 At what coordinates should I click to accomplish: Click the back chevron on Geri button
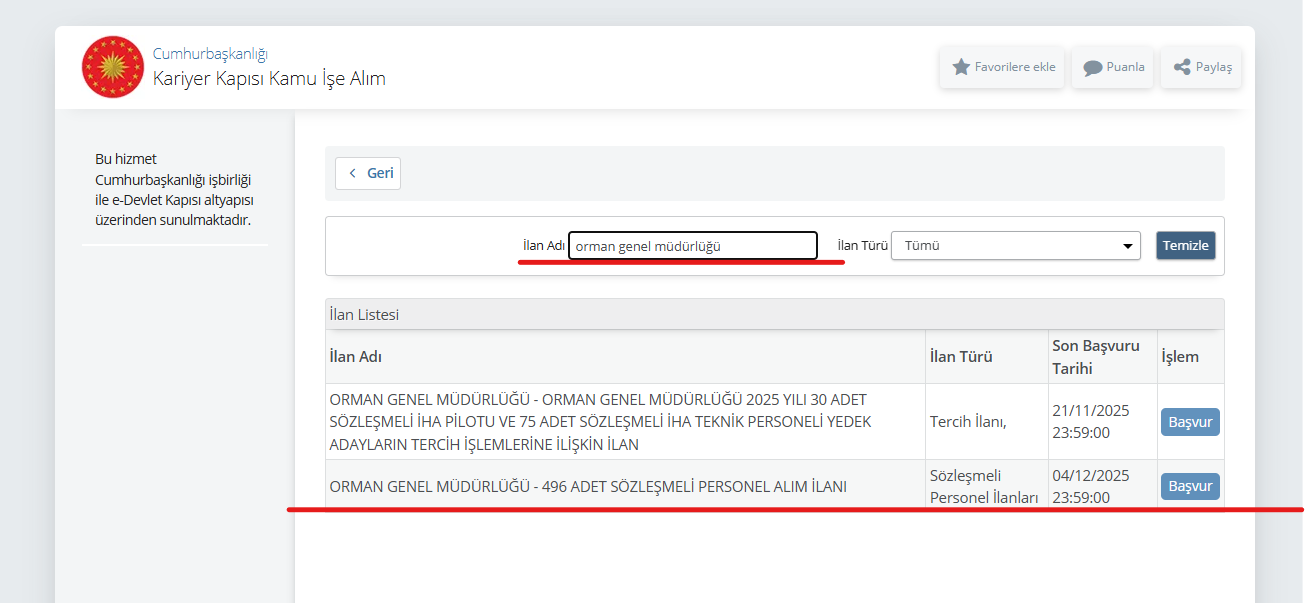tap(352, 173)
